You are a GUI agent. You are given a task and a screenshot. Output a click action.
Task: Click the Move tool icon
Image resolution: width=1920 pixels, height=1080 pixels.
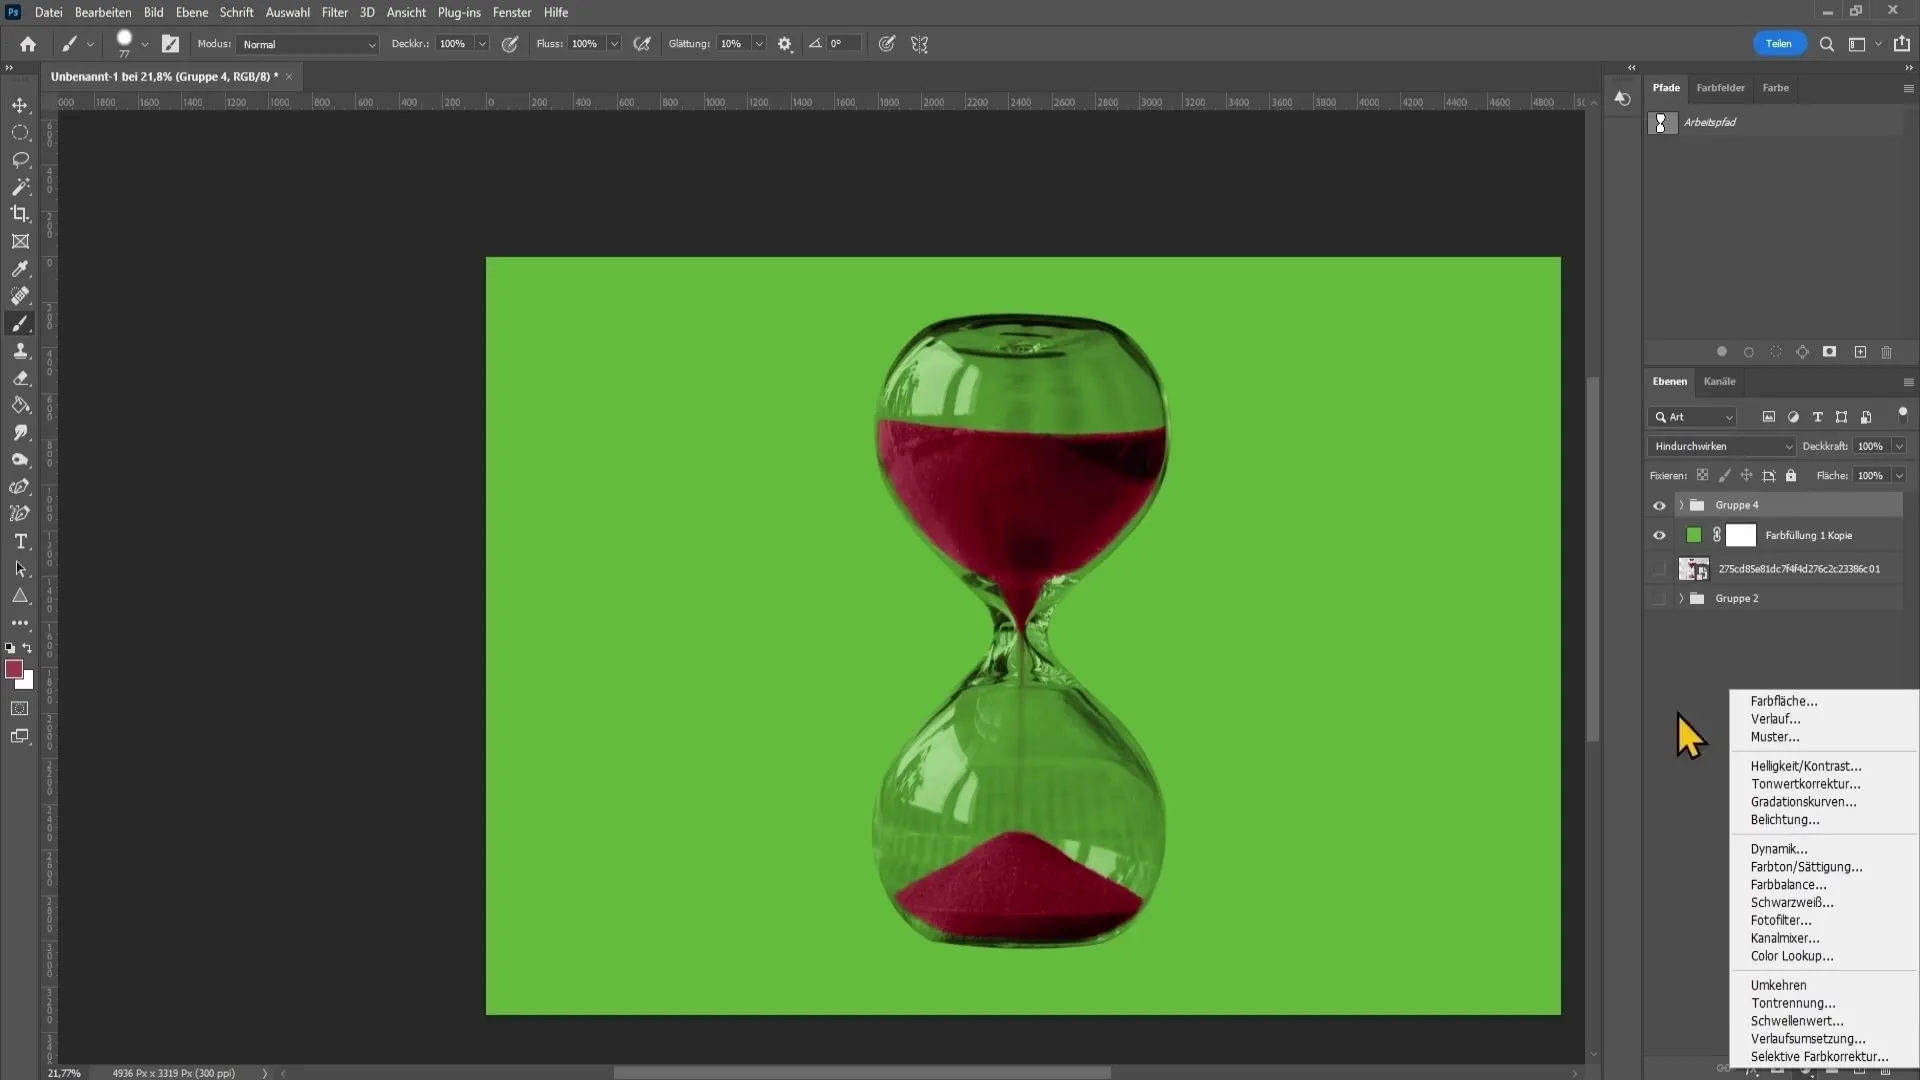pos(20,104)
